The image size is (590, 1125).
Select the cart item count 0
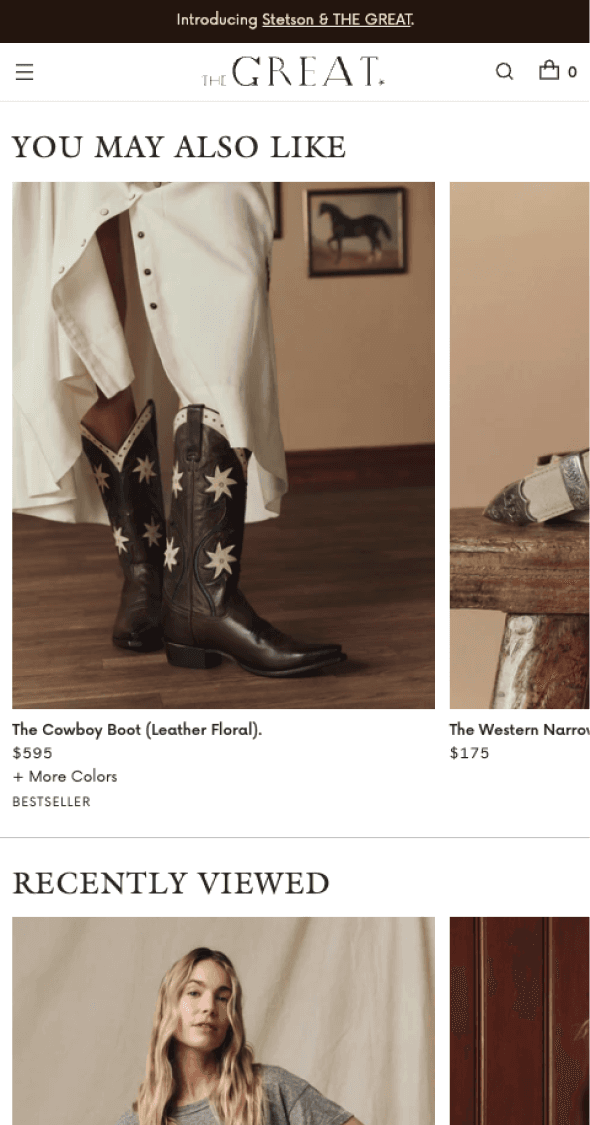572,72
